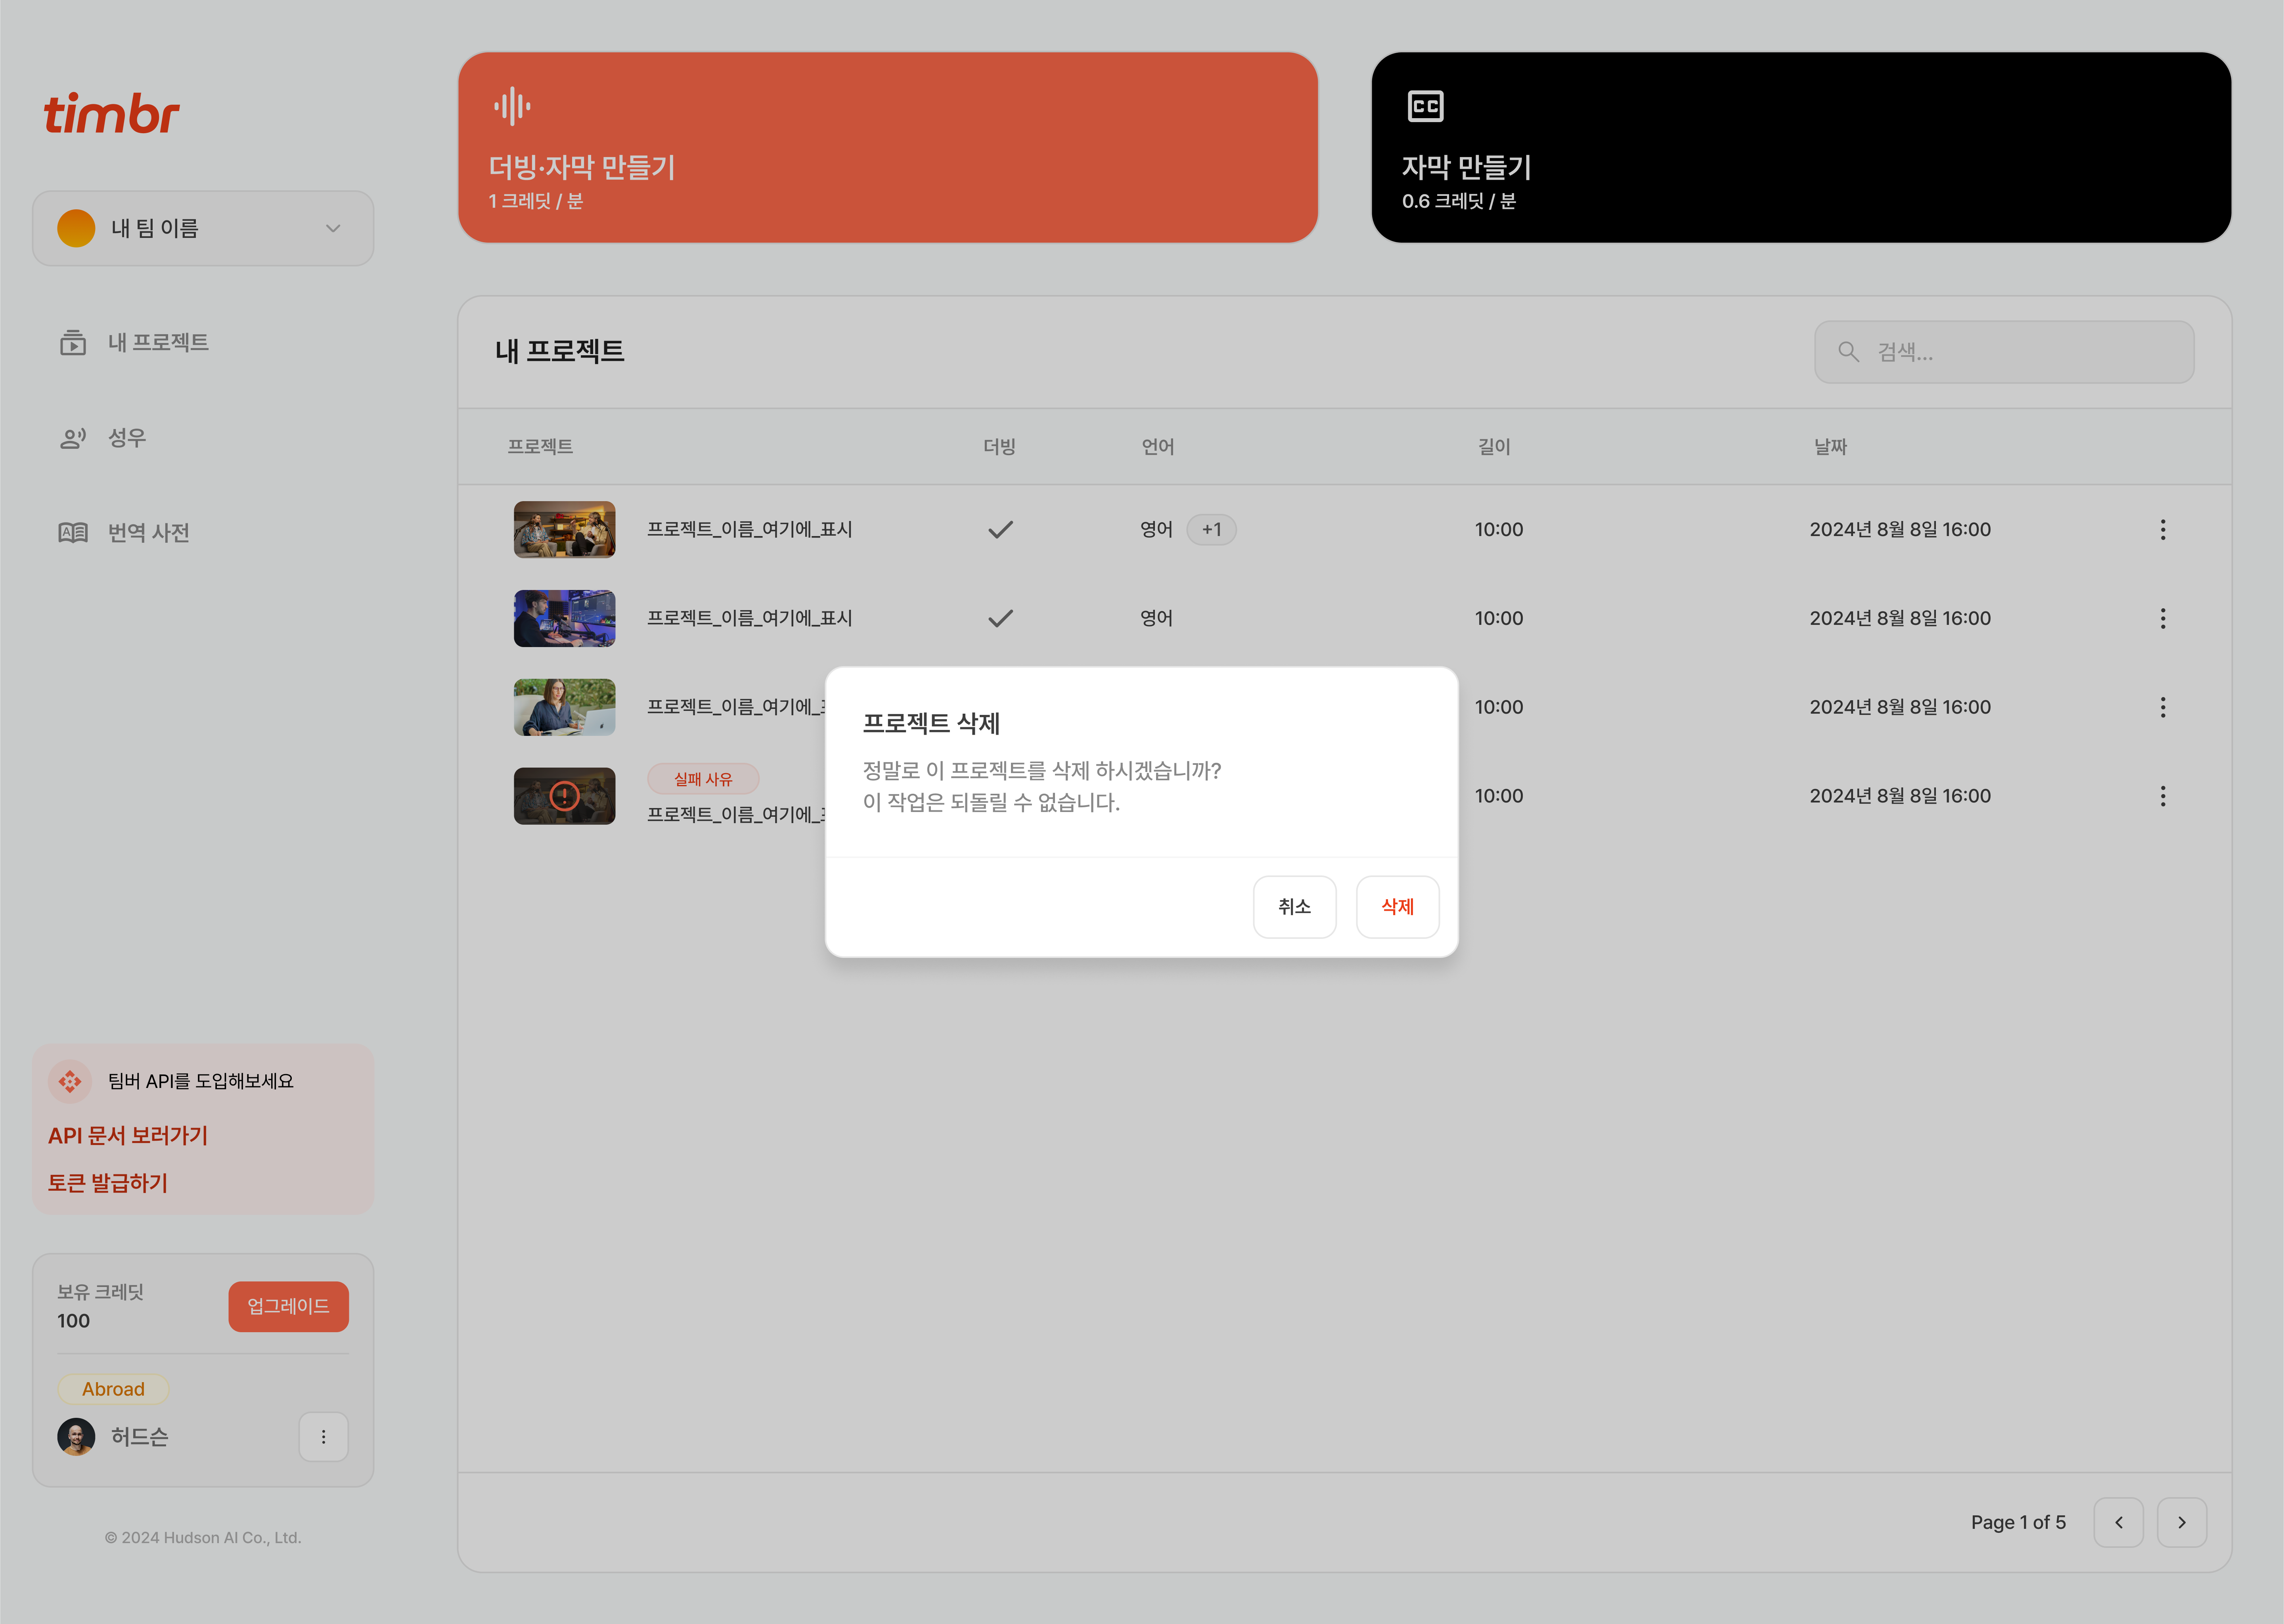Screen dimensions: 2284x1624
Task: Click the 업그레이드 credit button
Action: click(x=288, y=1306)
